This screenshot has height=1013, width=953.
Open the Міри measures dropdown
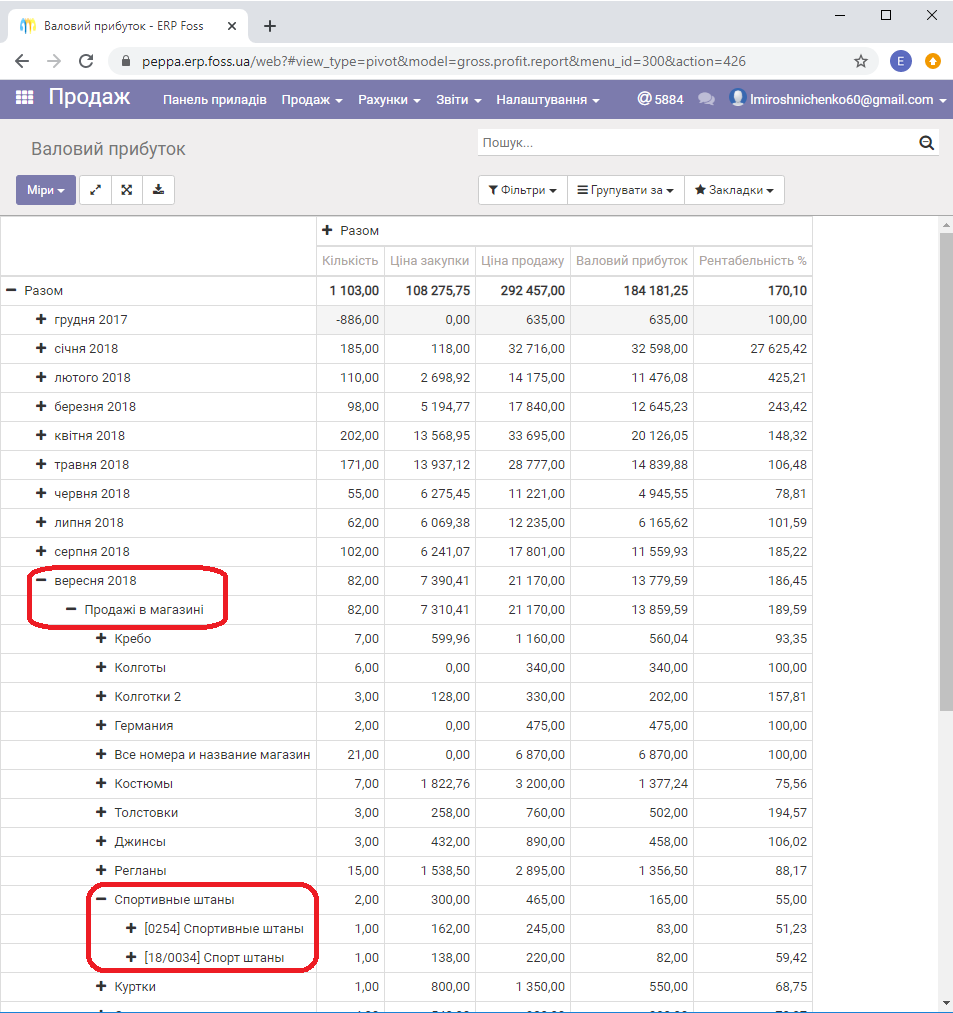coord(46,190)
